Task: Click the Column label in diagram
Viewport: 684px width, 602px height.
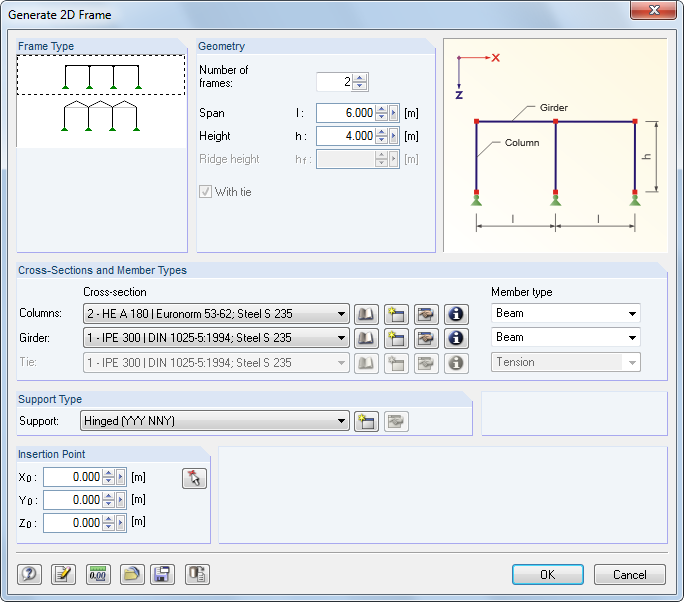Action: tap(522, 143)
